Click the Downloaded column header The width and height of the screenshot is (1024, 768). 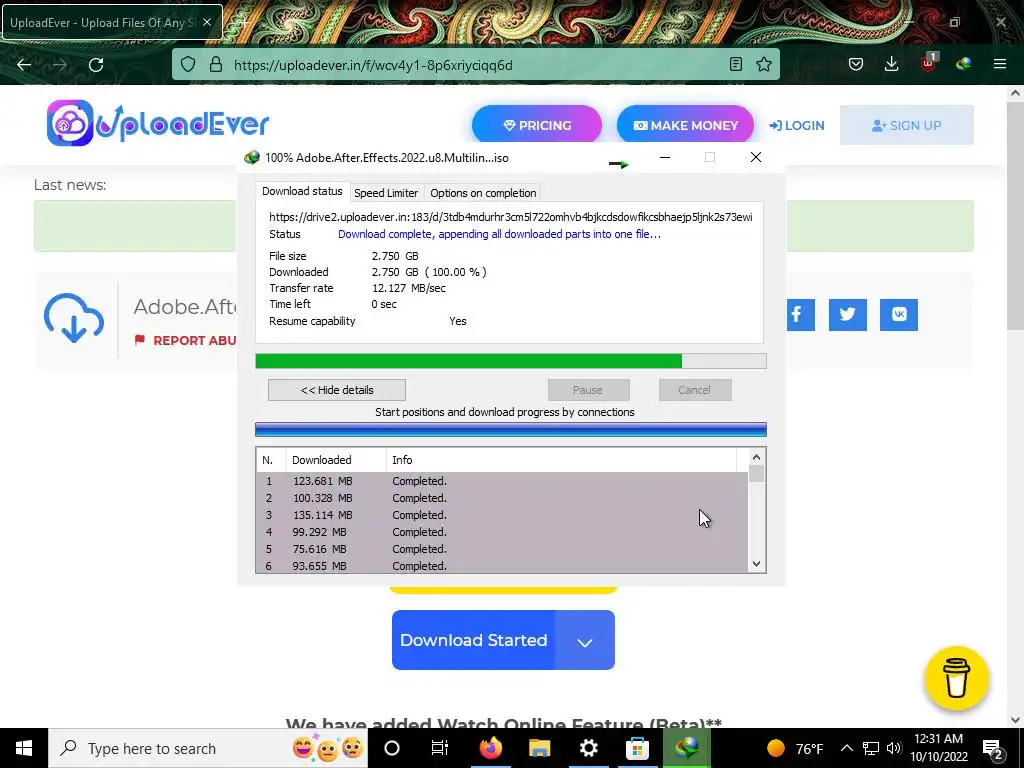(336, 460)
